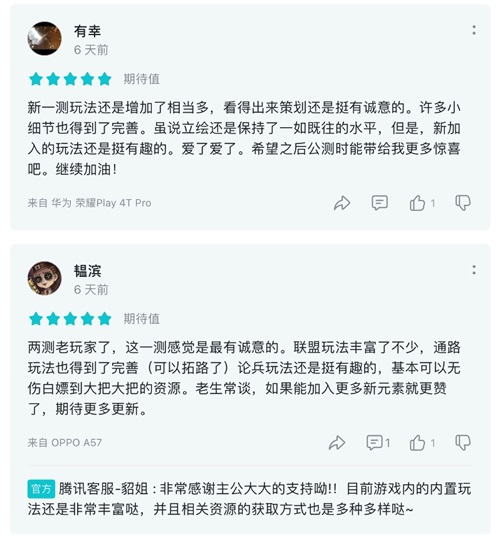Open 韫滨's profile avatar
Image resolution: width=500 pixels, height=535 pixels.
tap(44, 278)
